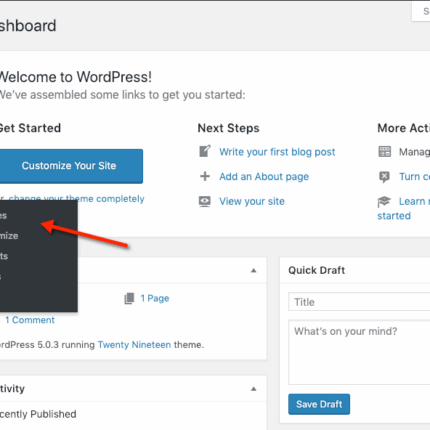Click the widgets grid icon under More Actions

(x=384, y=151)
